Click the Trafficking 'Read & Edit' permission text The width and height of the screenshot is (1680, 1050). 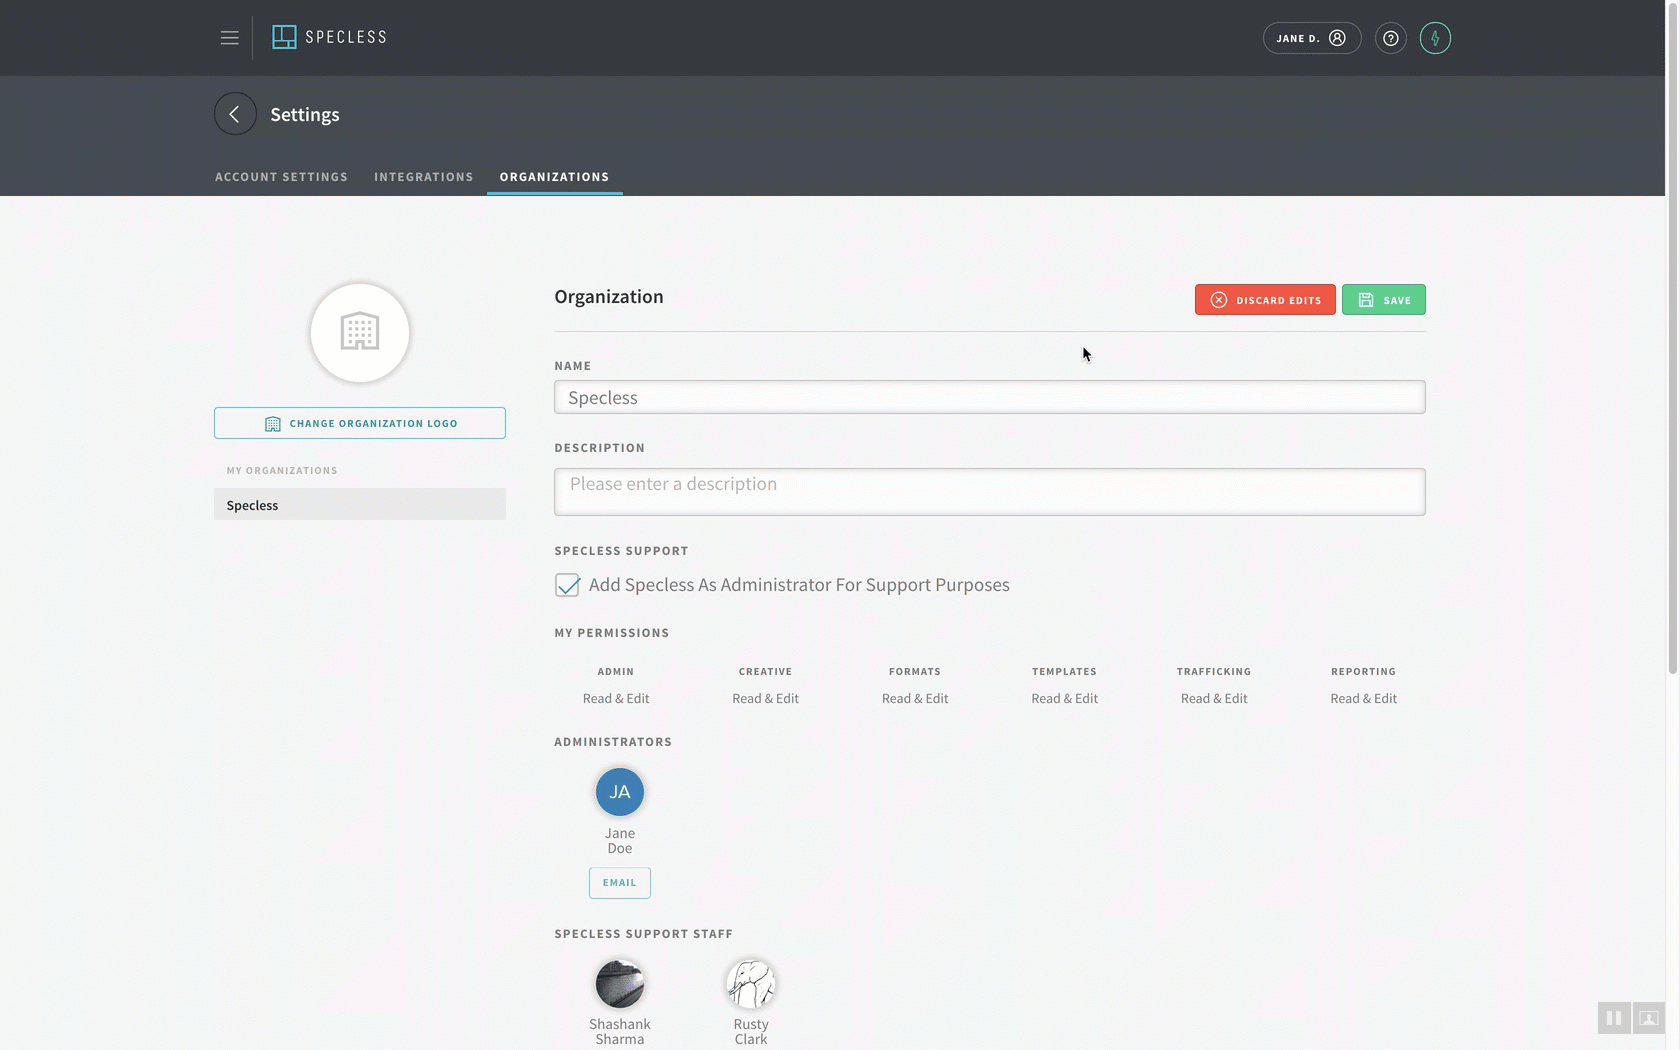click(1214, 698)
